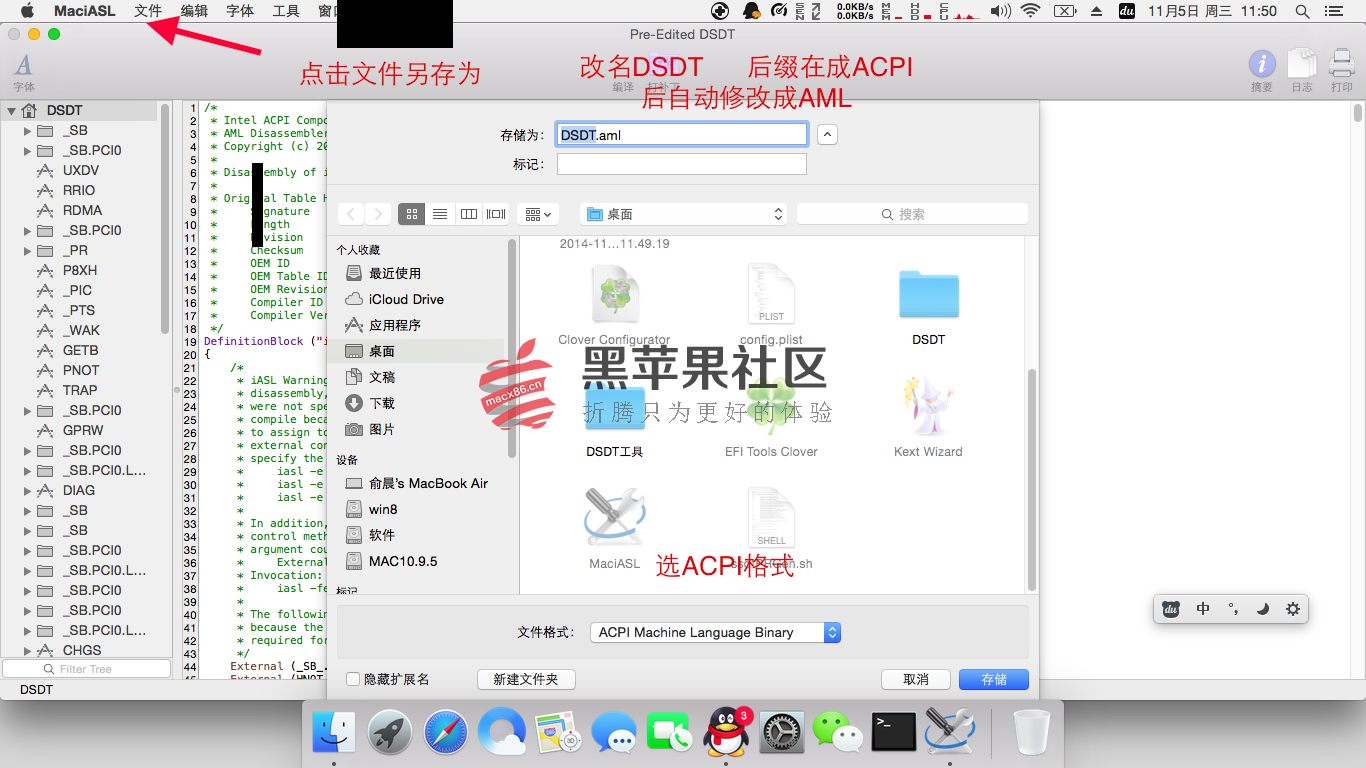This screenshot has height=768, width=1366.
Task: Select 下载 in the sidebar
Action: click(382, 403)
